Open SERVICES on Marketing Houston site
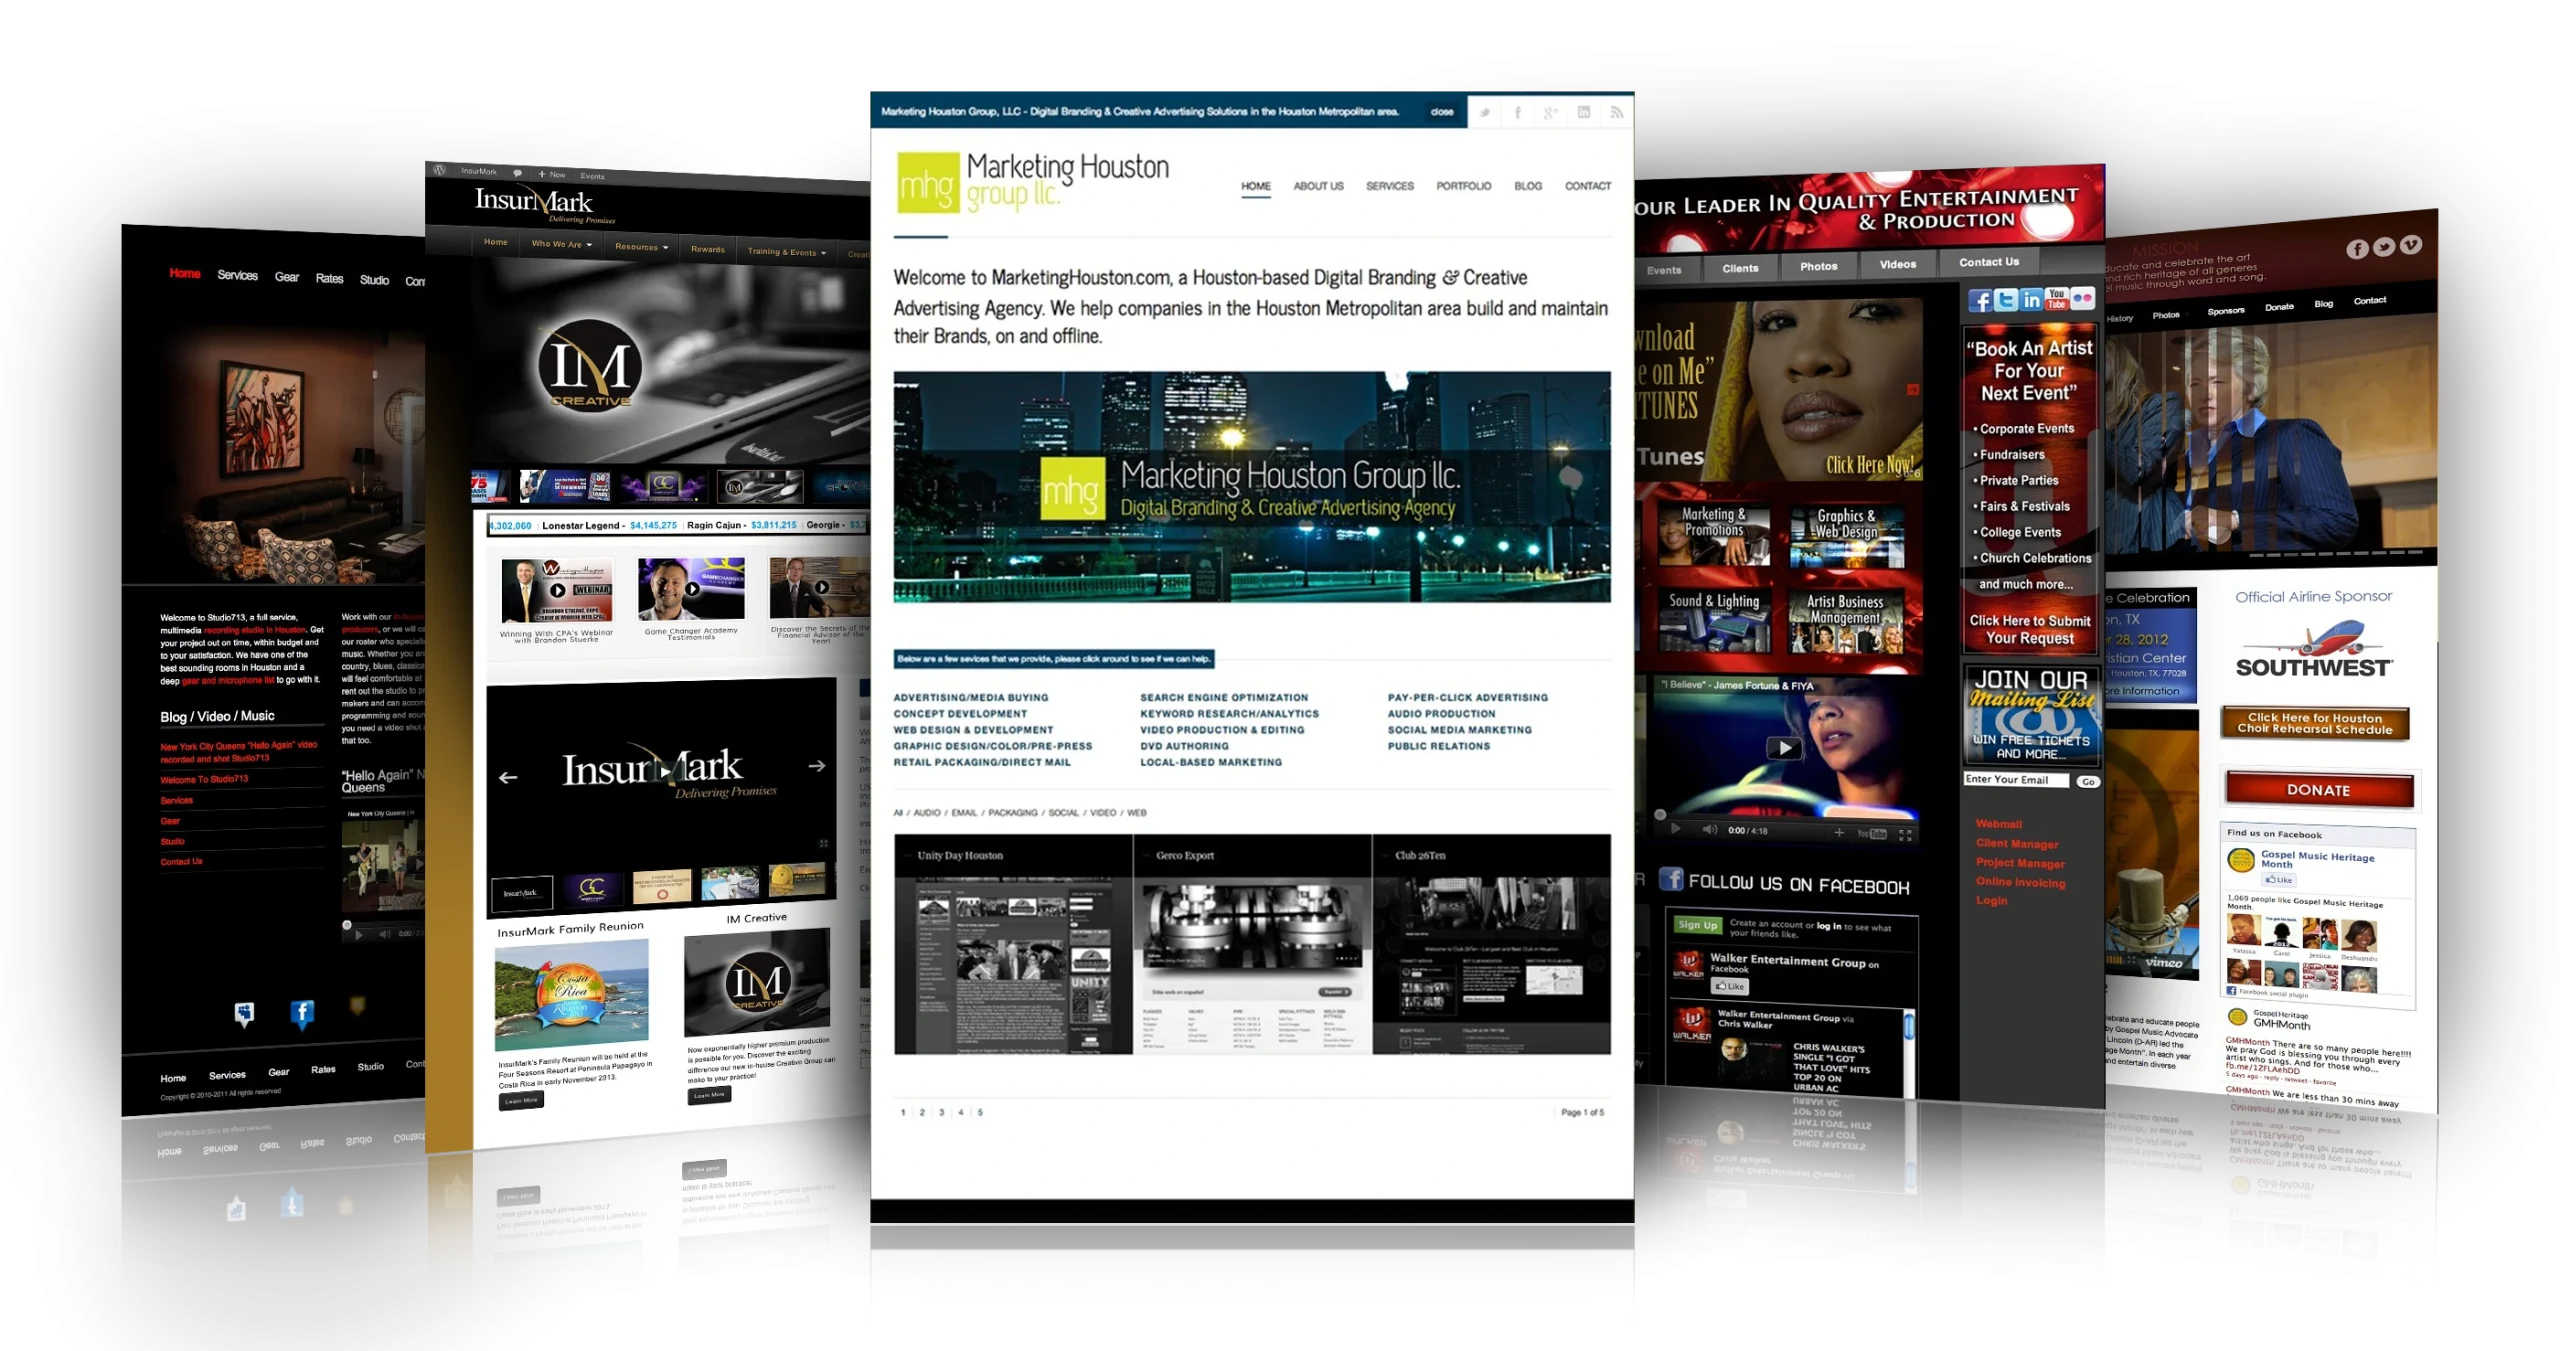 (x=1390, y=186)
